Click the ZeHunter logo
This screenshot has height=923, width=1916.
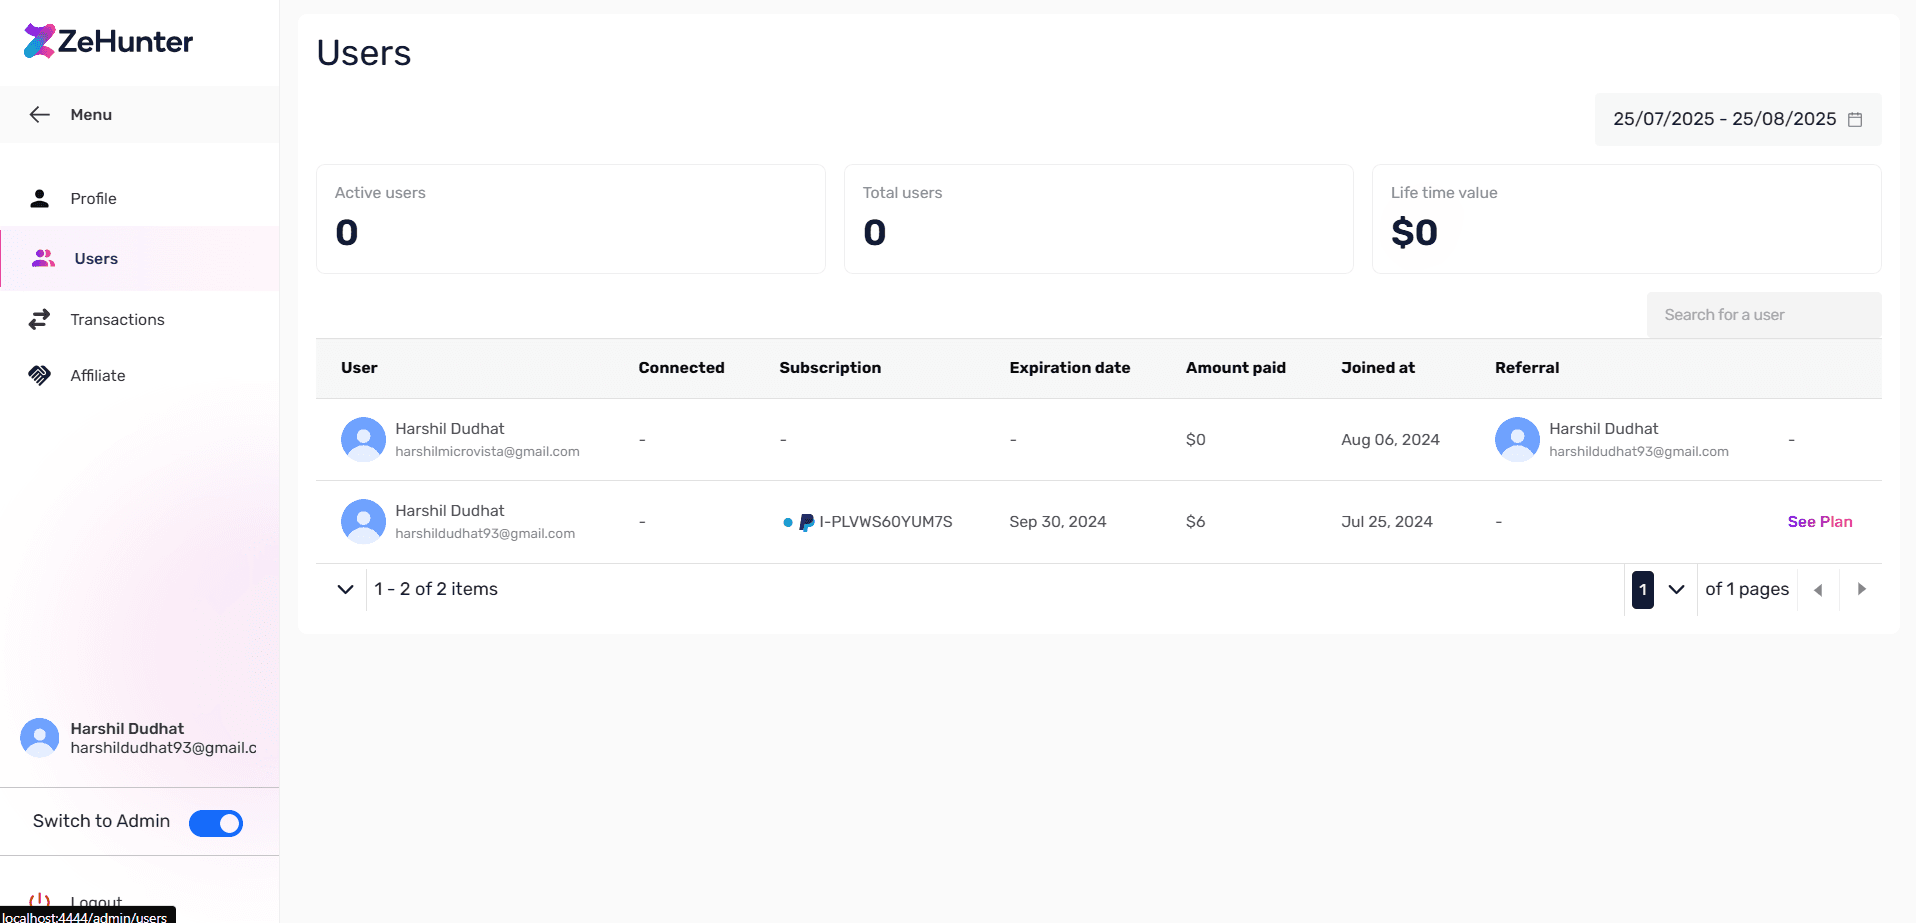click(x=107, y=41)
